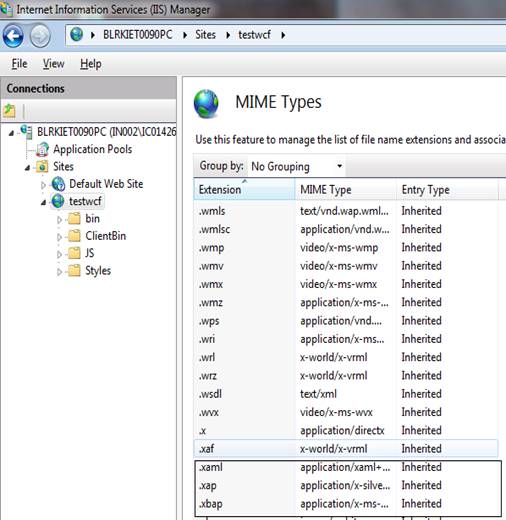Open the Help menu

coord(91,64)
